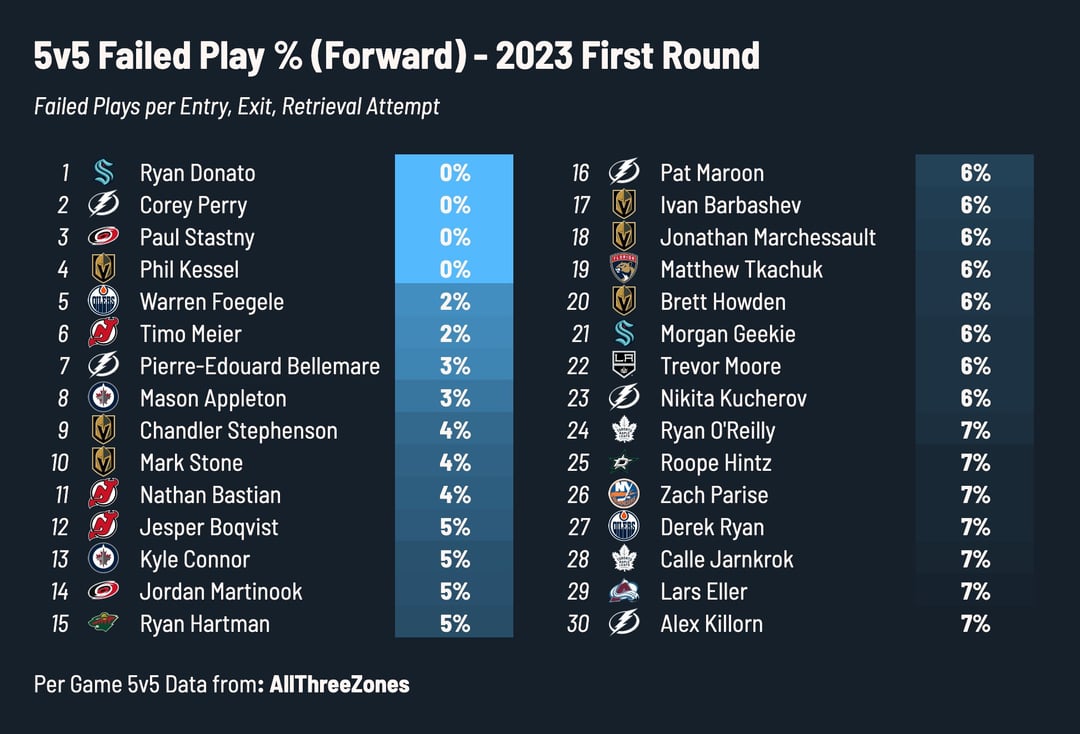Click the Lightning logo next to Corey Perry
Image resolution: width=1080 pixels, height=734 pixels.
[x=103, y=205]
